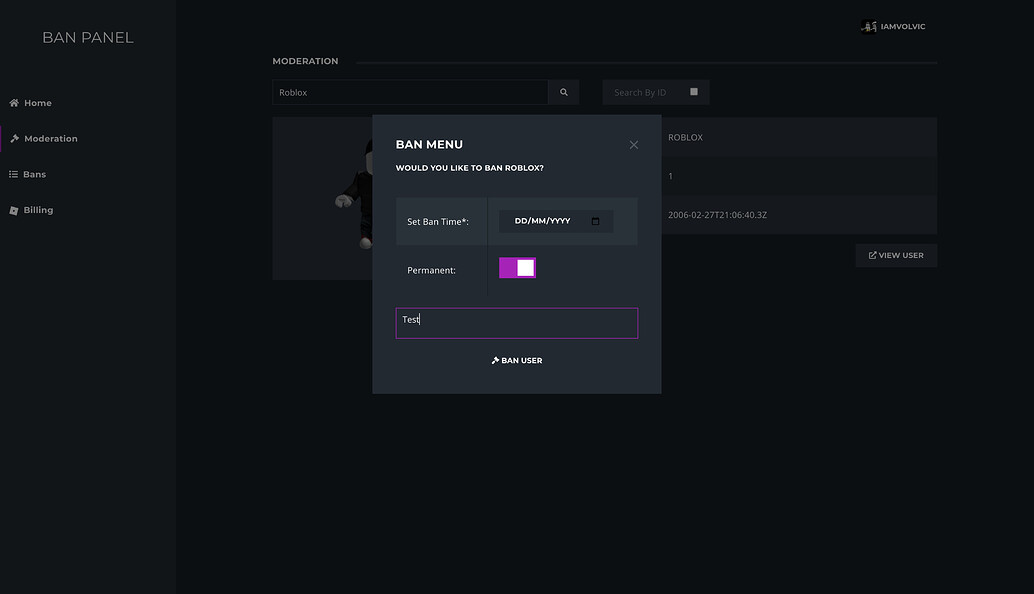This screenshot has height=594, width=1034.
Task: Click the search magnifier icon
Action: (x=562, y=91)
